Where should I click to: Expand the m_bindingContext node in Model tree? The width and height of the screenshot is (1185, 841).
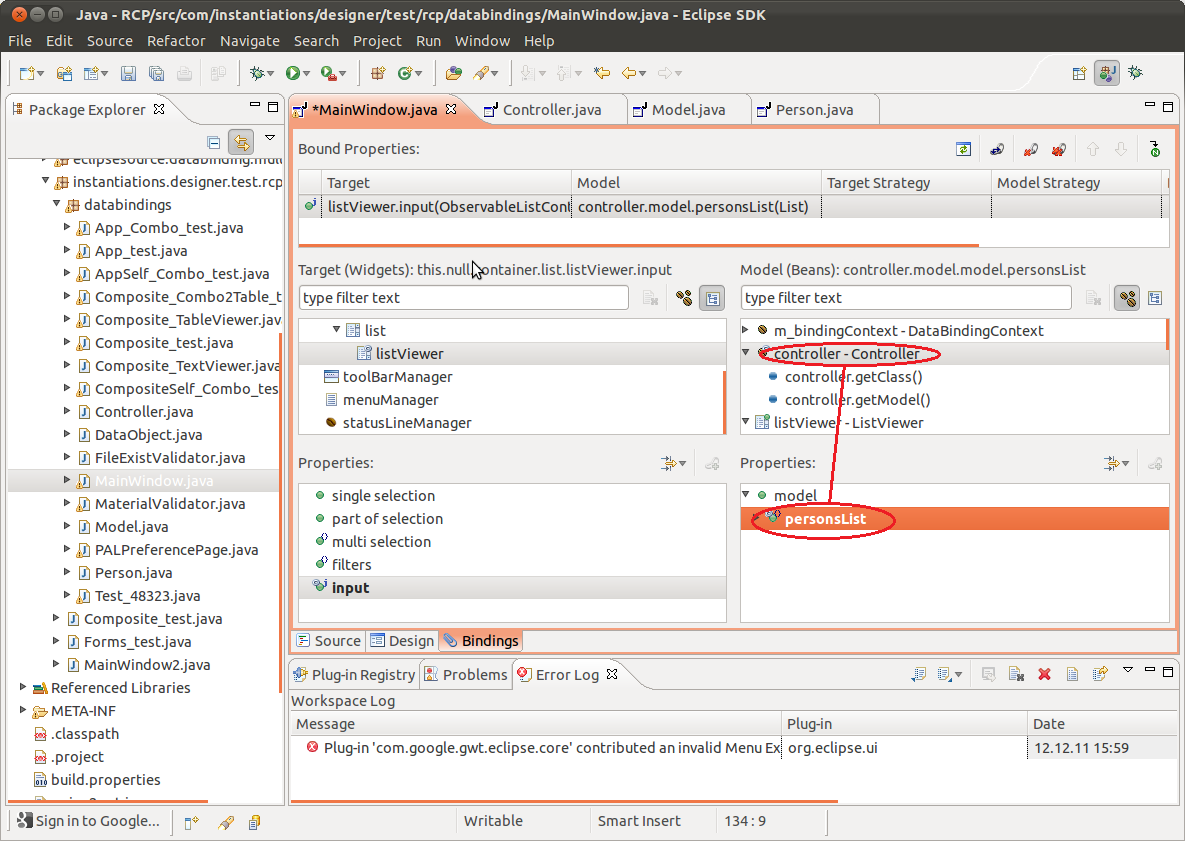[745, 329]
